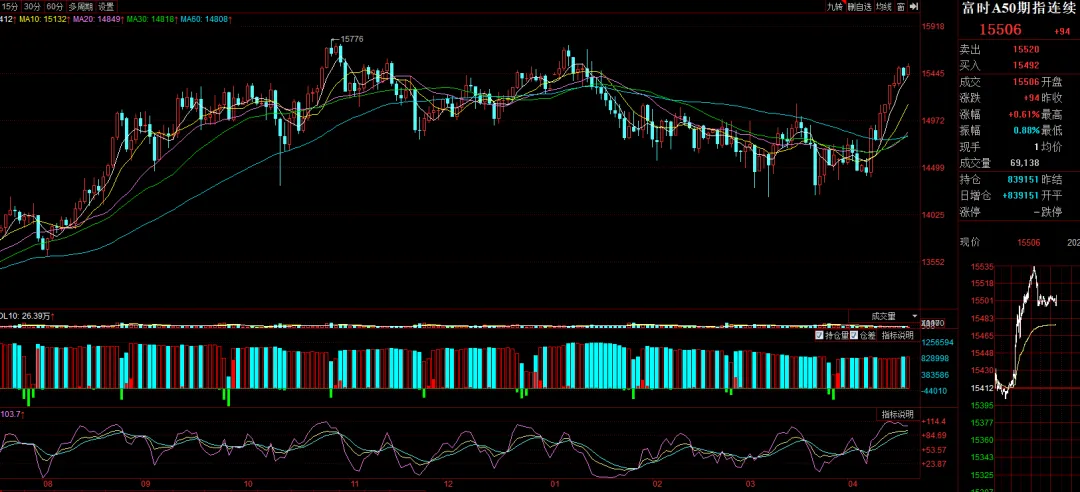Click the 12 month marker on time axis

click(448, 484)
